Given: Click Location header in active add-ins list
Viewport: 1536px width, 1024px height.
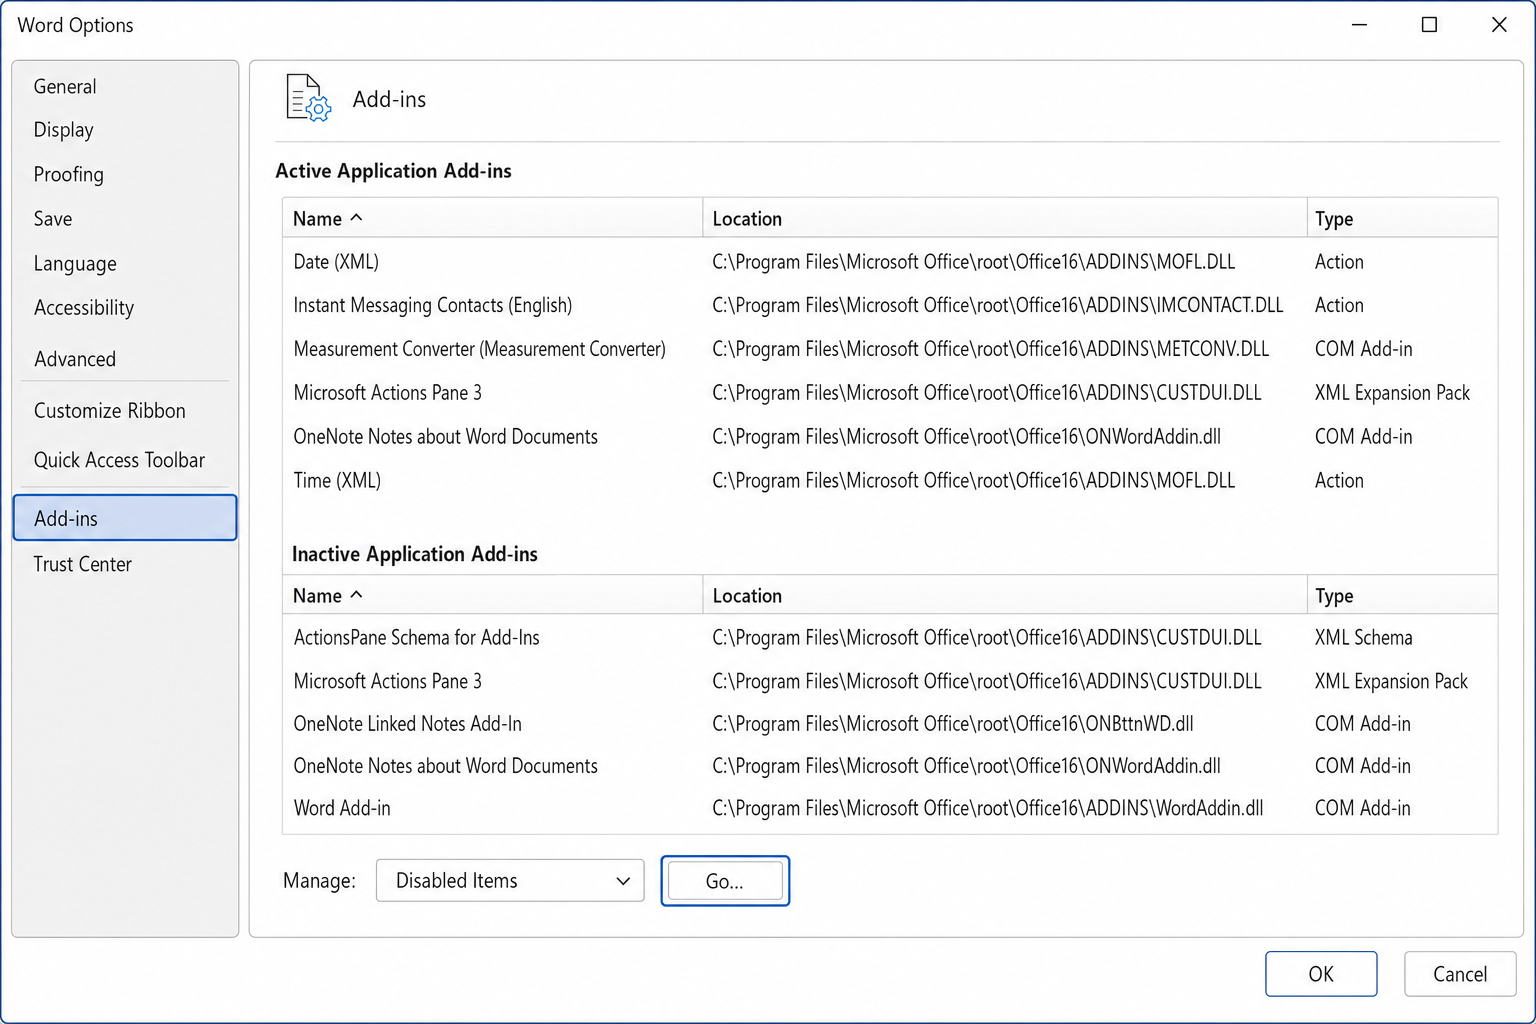Looking at the screenshot, I should 1005,218.
